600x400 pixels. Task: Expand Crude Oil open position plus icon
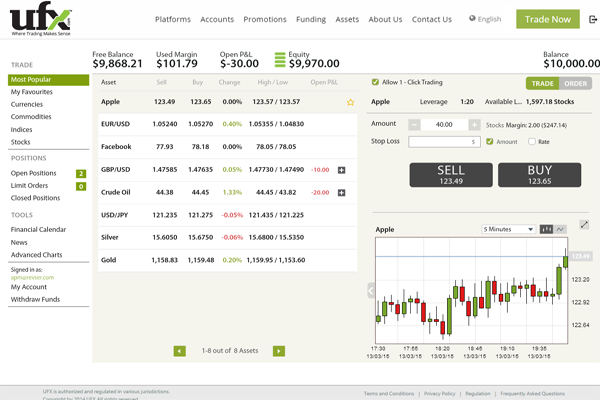342,193
